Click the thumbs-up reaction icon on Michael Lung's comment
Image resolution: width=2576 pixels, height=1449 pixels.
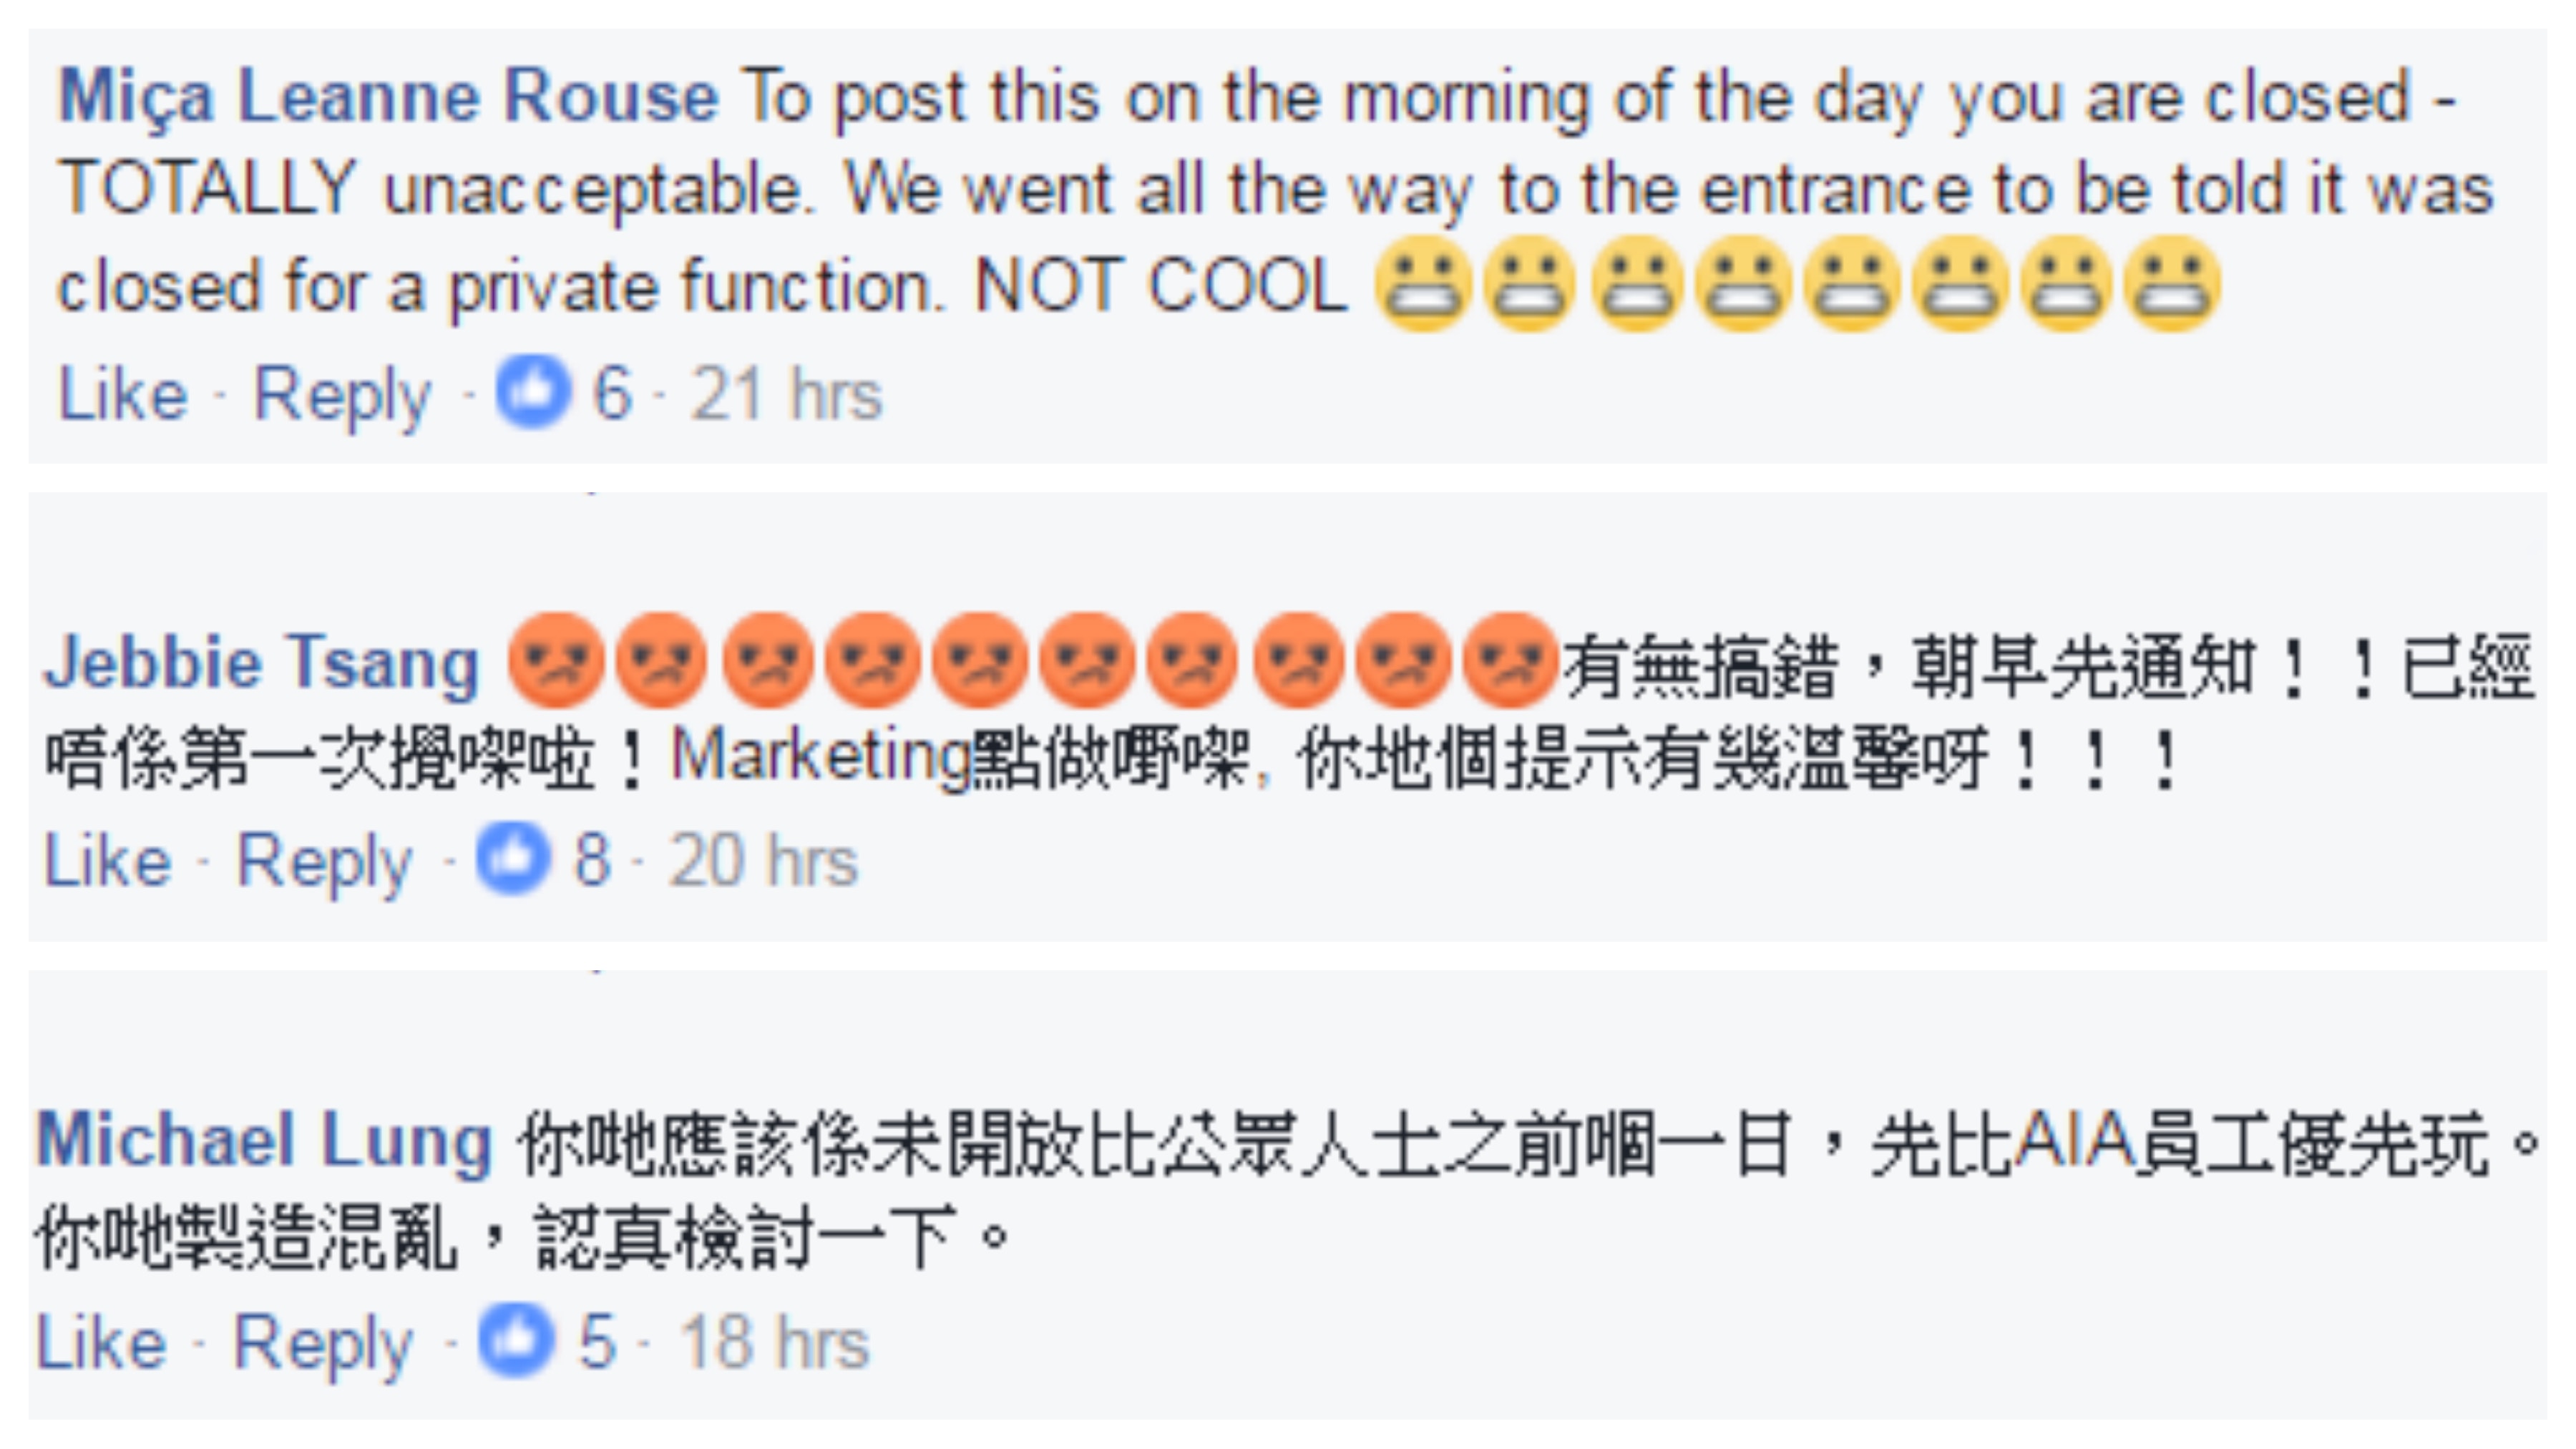[516, 1340]
